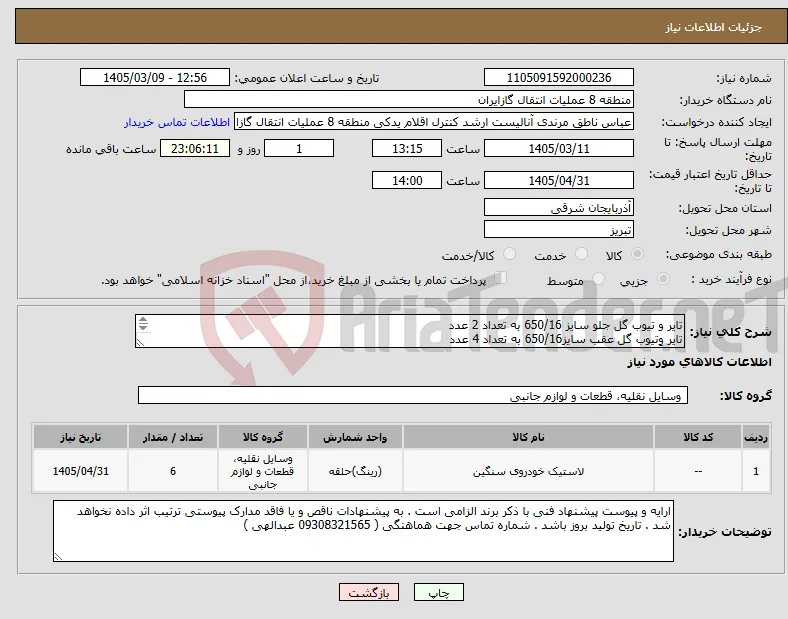788x619 pixels.
Task: Click the جزئیات اطلاعات نیاز page header
Action: click(x=713, y=27)
